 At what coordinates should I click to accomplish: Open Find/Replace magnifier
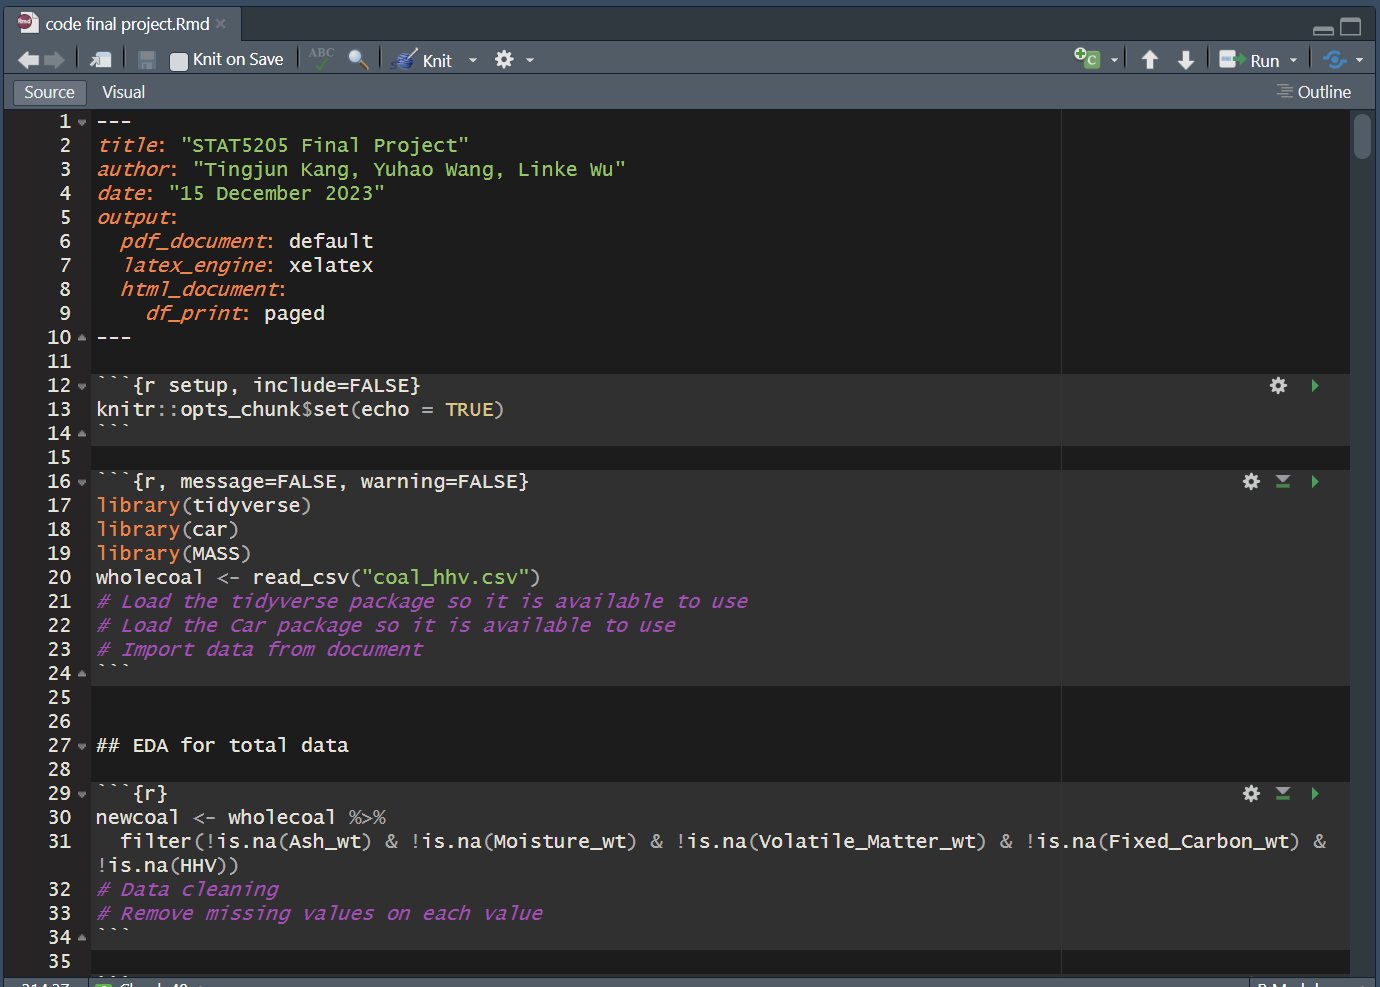pyautogui.click(x=357, y=60)
